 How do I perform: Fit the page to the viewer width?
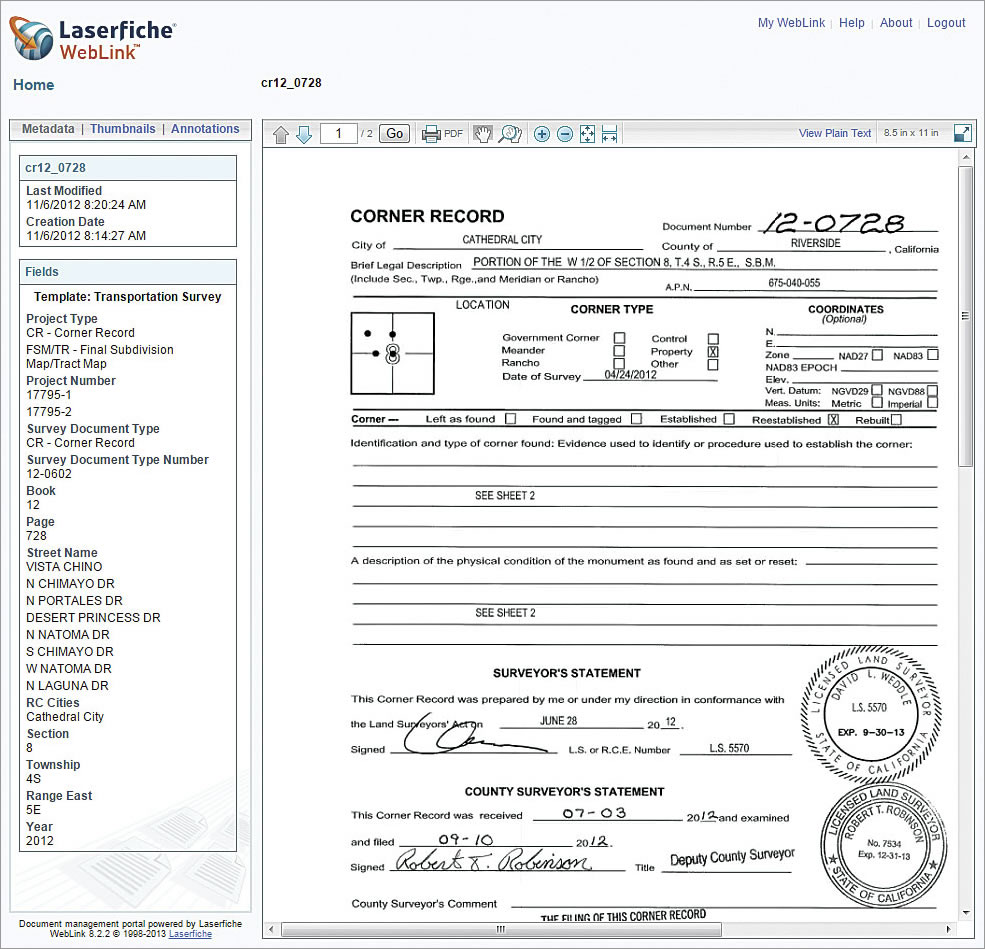[609, 134]
